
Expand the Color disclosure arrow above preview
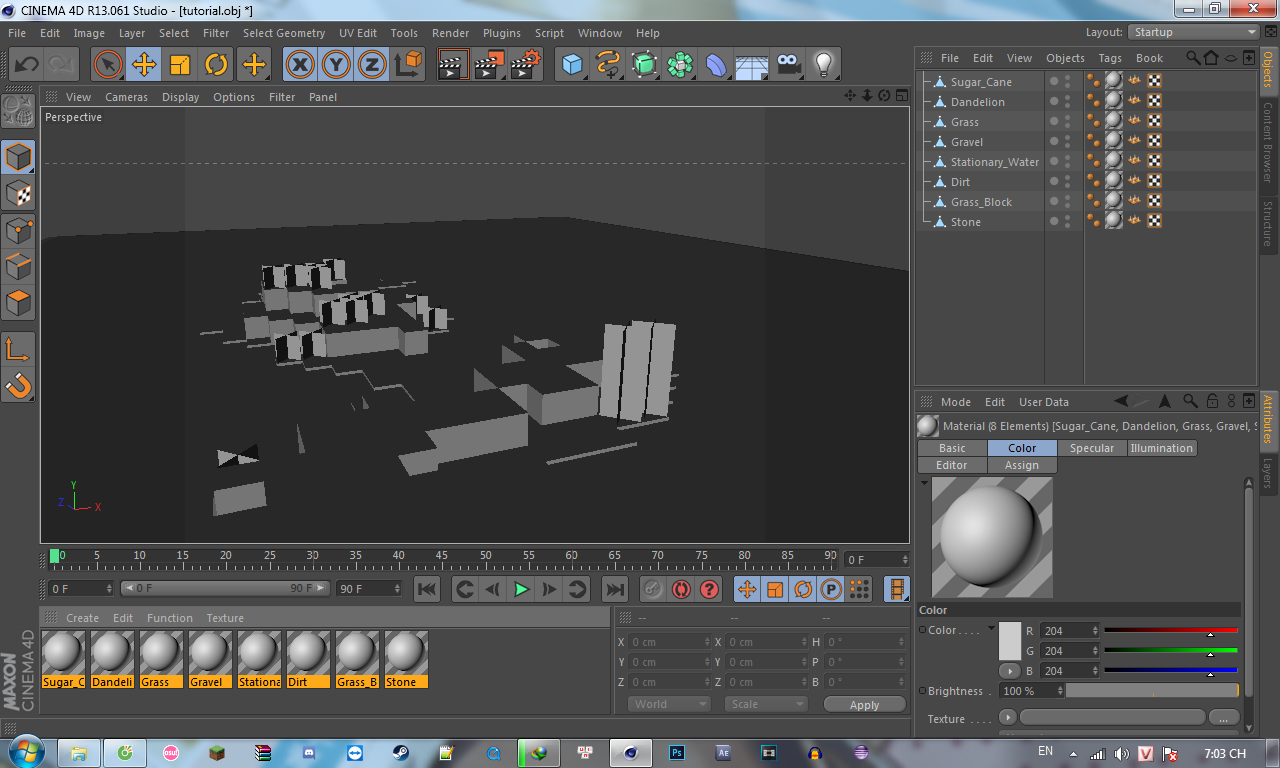click(x=924, y=482)
